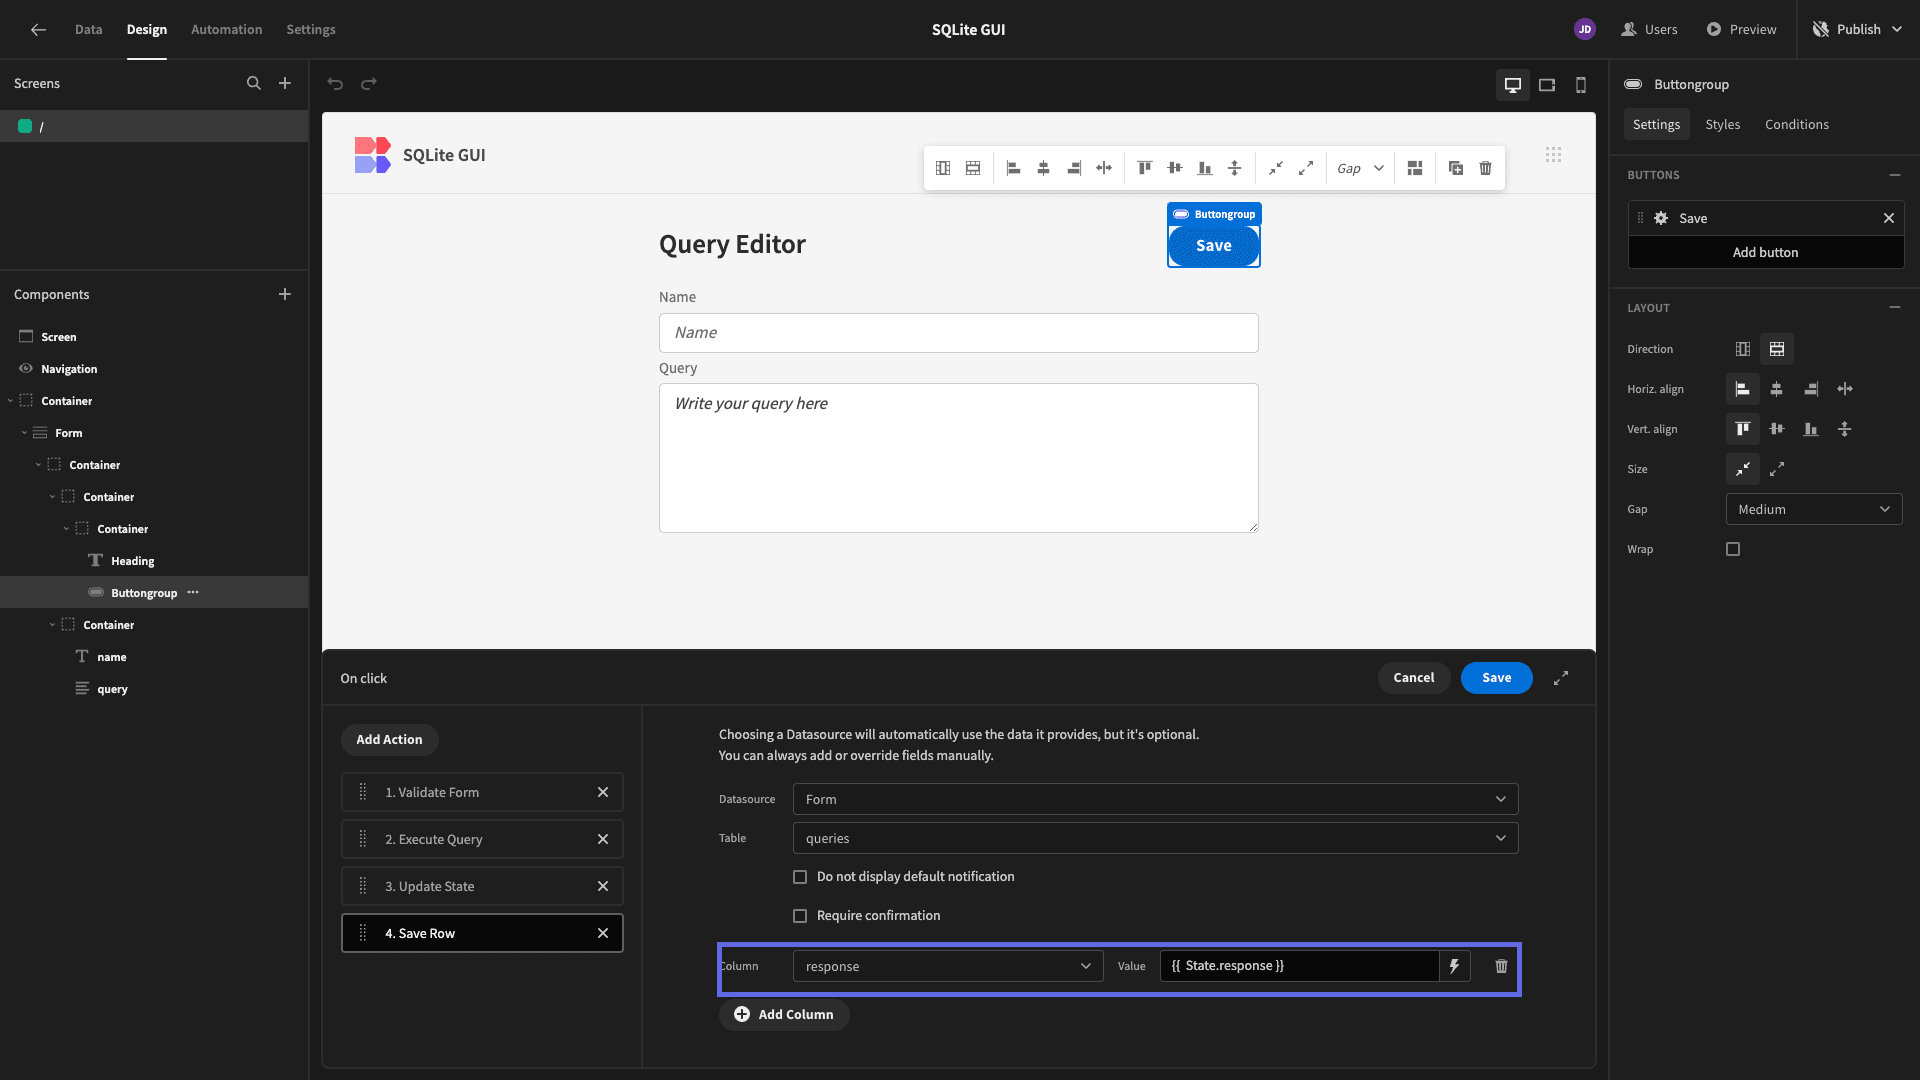Open the Gap dropdown set to Medium

point(1814,509)
